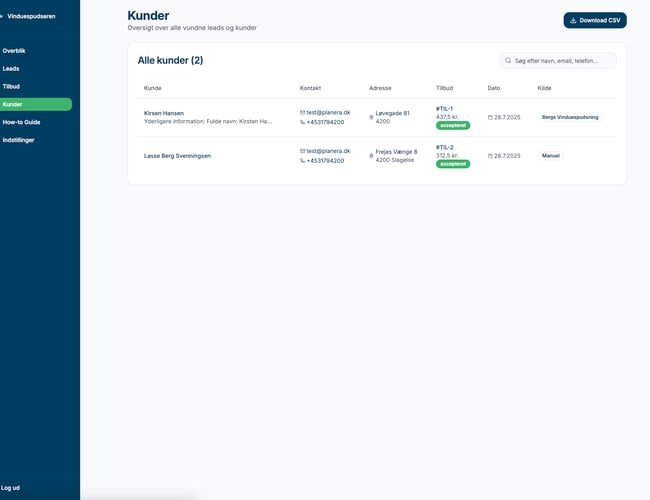Click the Bergs Vinduespudsning source tag
Viewport: 650px width, 500px height.
(x=570, y=117)
